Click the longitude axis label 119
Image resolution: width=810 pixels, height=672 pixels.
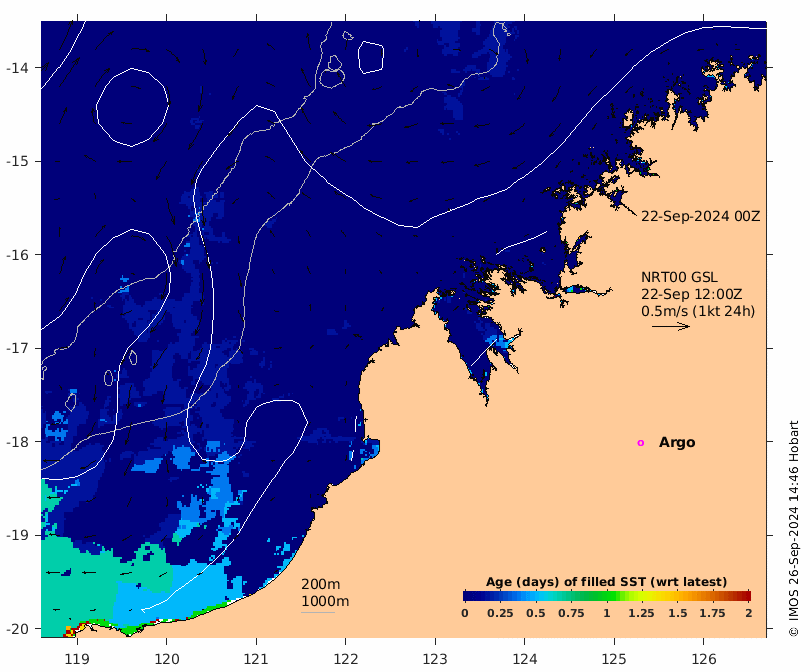[77, 659]
